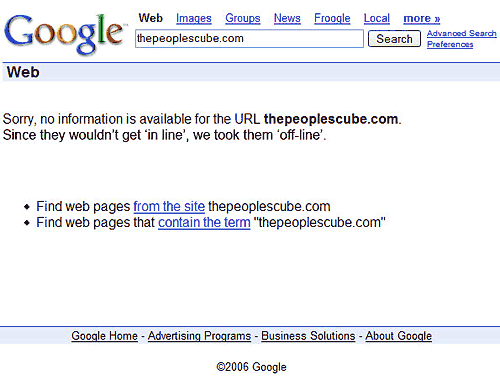Expand the more » options
This screenshot has height=380, width=500.
422,18
